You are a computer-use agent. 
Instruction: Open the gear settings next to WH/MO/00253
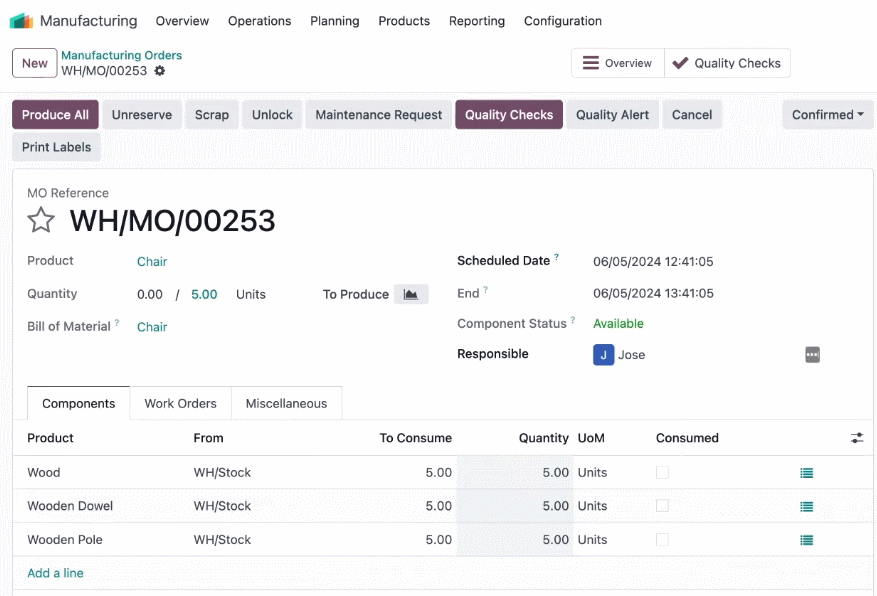pos(160,71)
